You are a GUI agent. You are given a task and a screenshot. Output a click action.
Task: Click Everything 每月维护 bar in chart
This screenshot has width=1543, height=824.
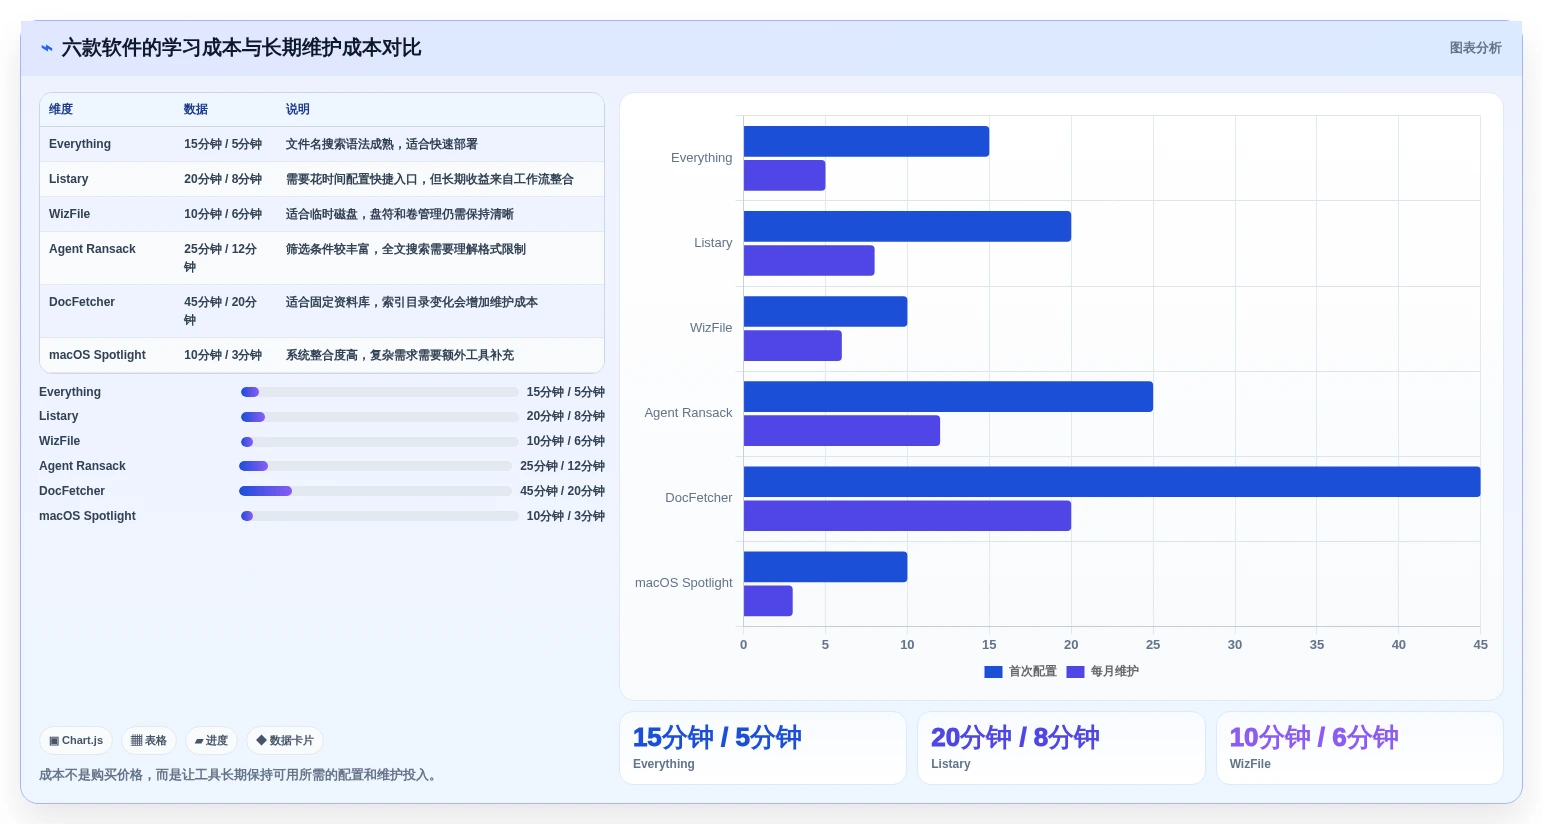(784, 175)
